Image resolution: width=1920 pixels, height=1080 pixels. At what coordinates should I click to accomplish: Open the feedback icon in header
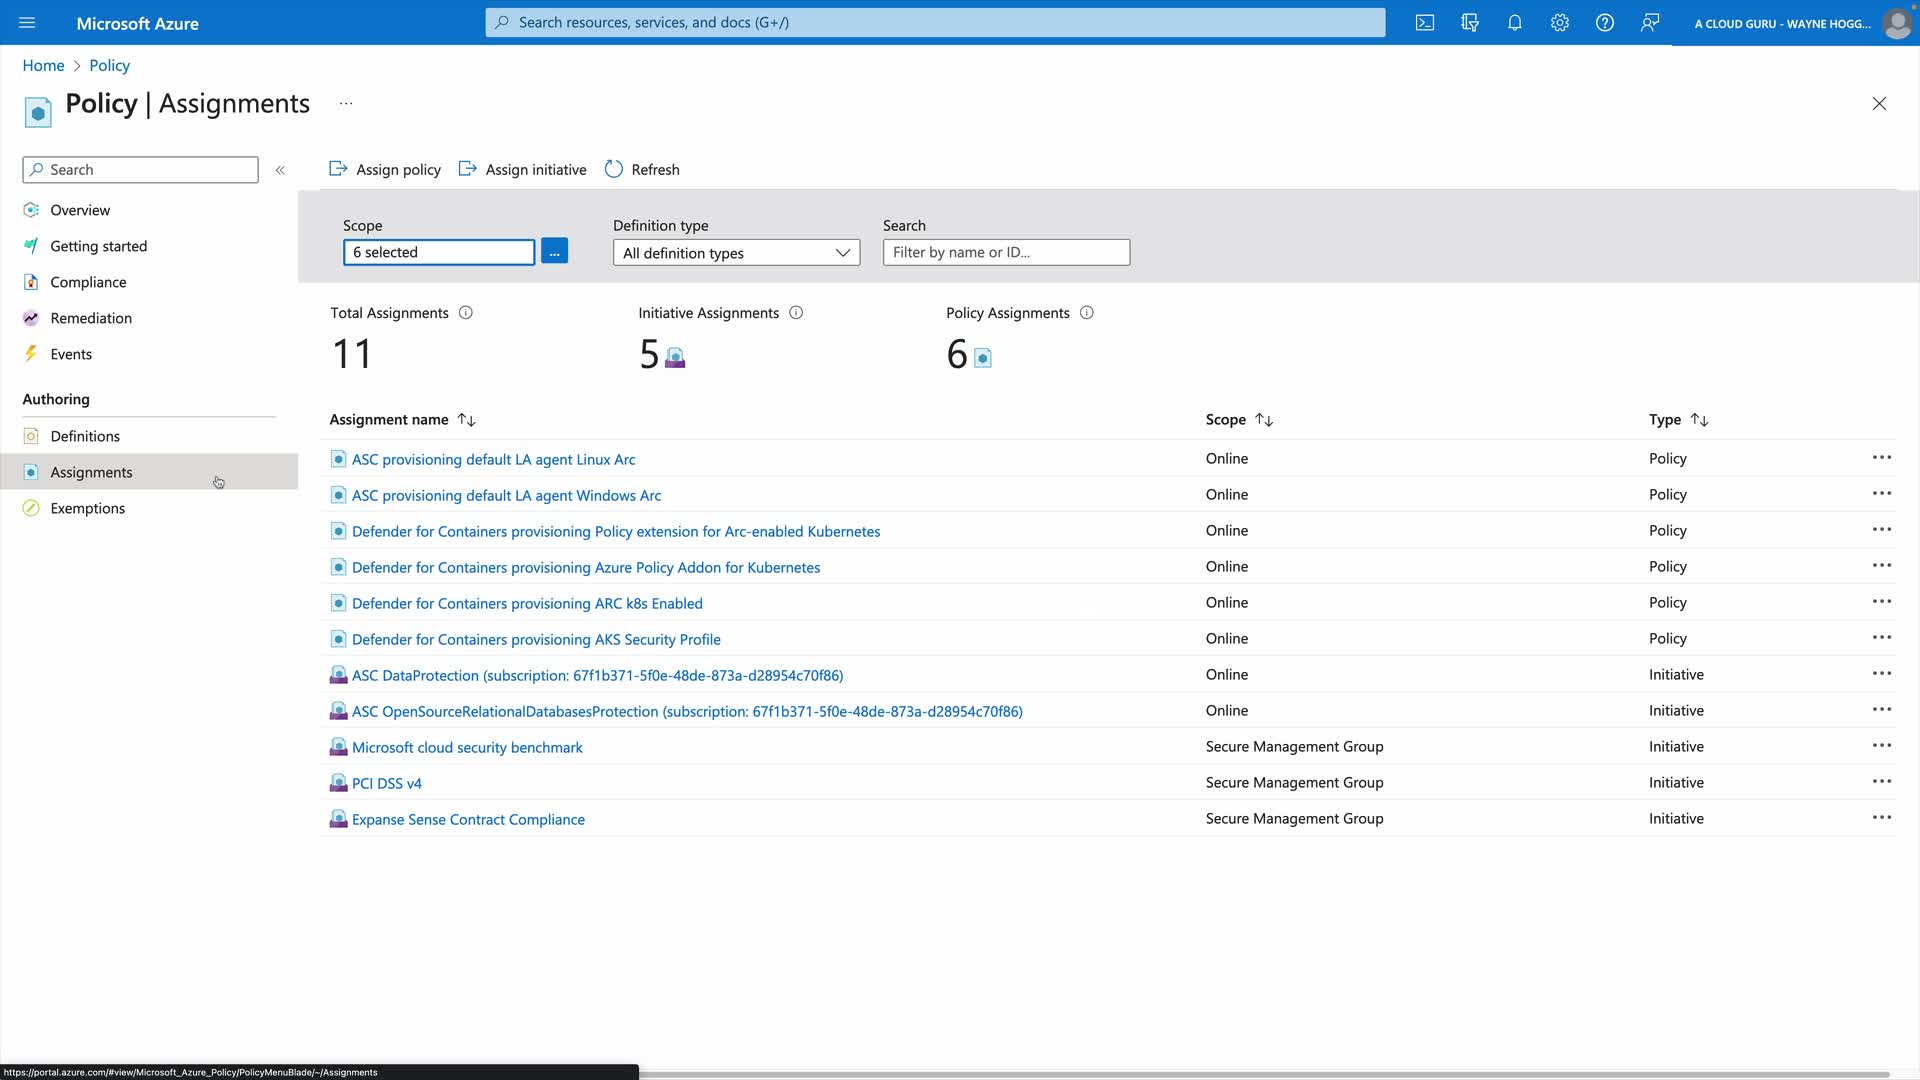pos(1650,23)
